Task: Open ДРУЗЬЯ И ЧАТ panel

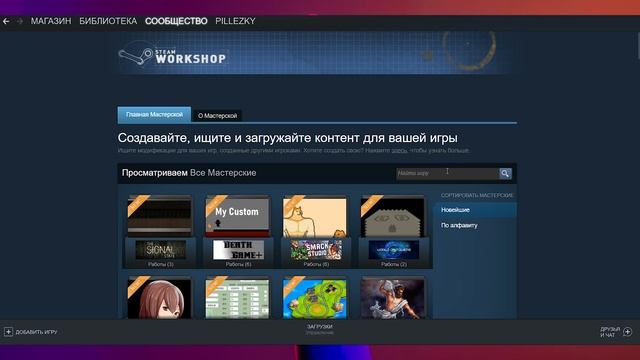Action: (x=610, y=332)
